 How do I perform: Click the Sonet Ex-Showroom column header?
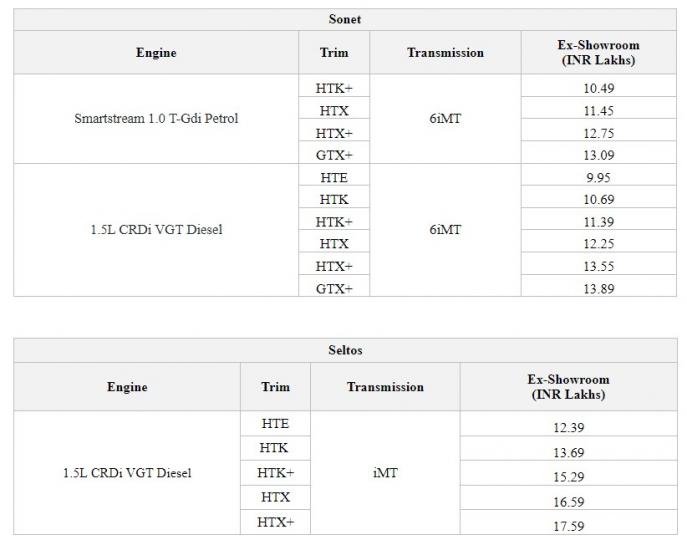click(598, 53)
